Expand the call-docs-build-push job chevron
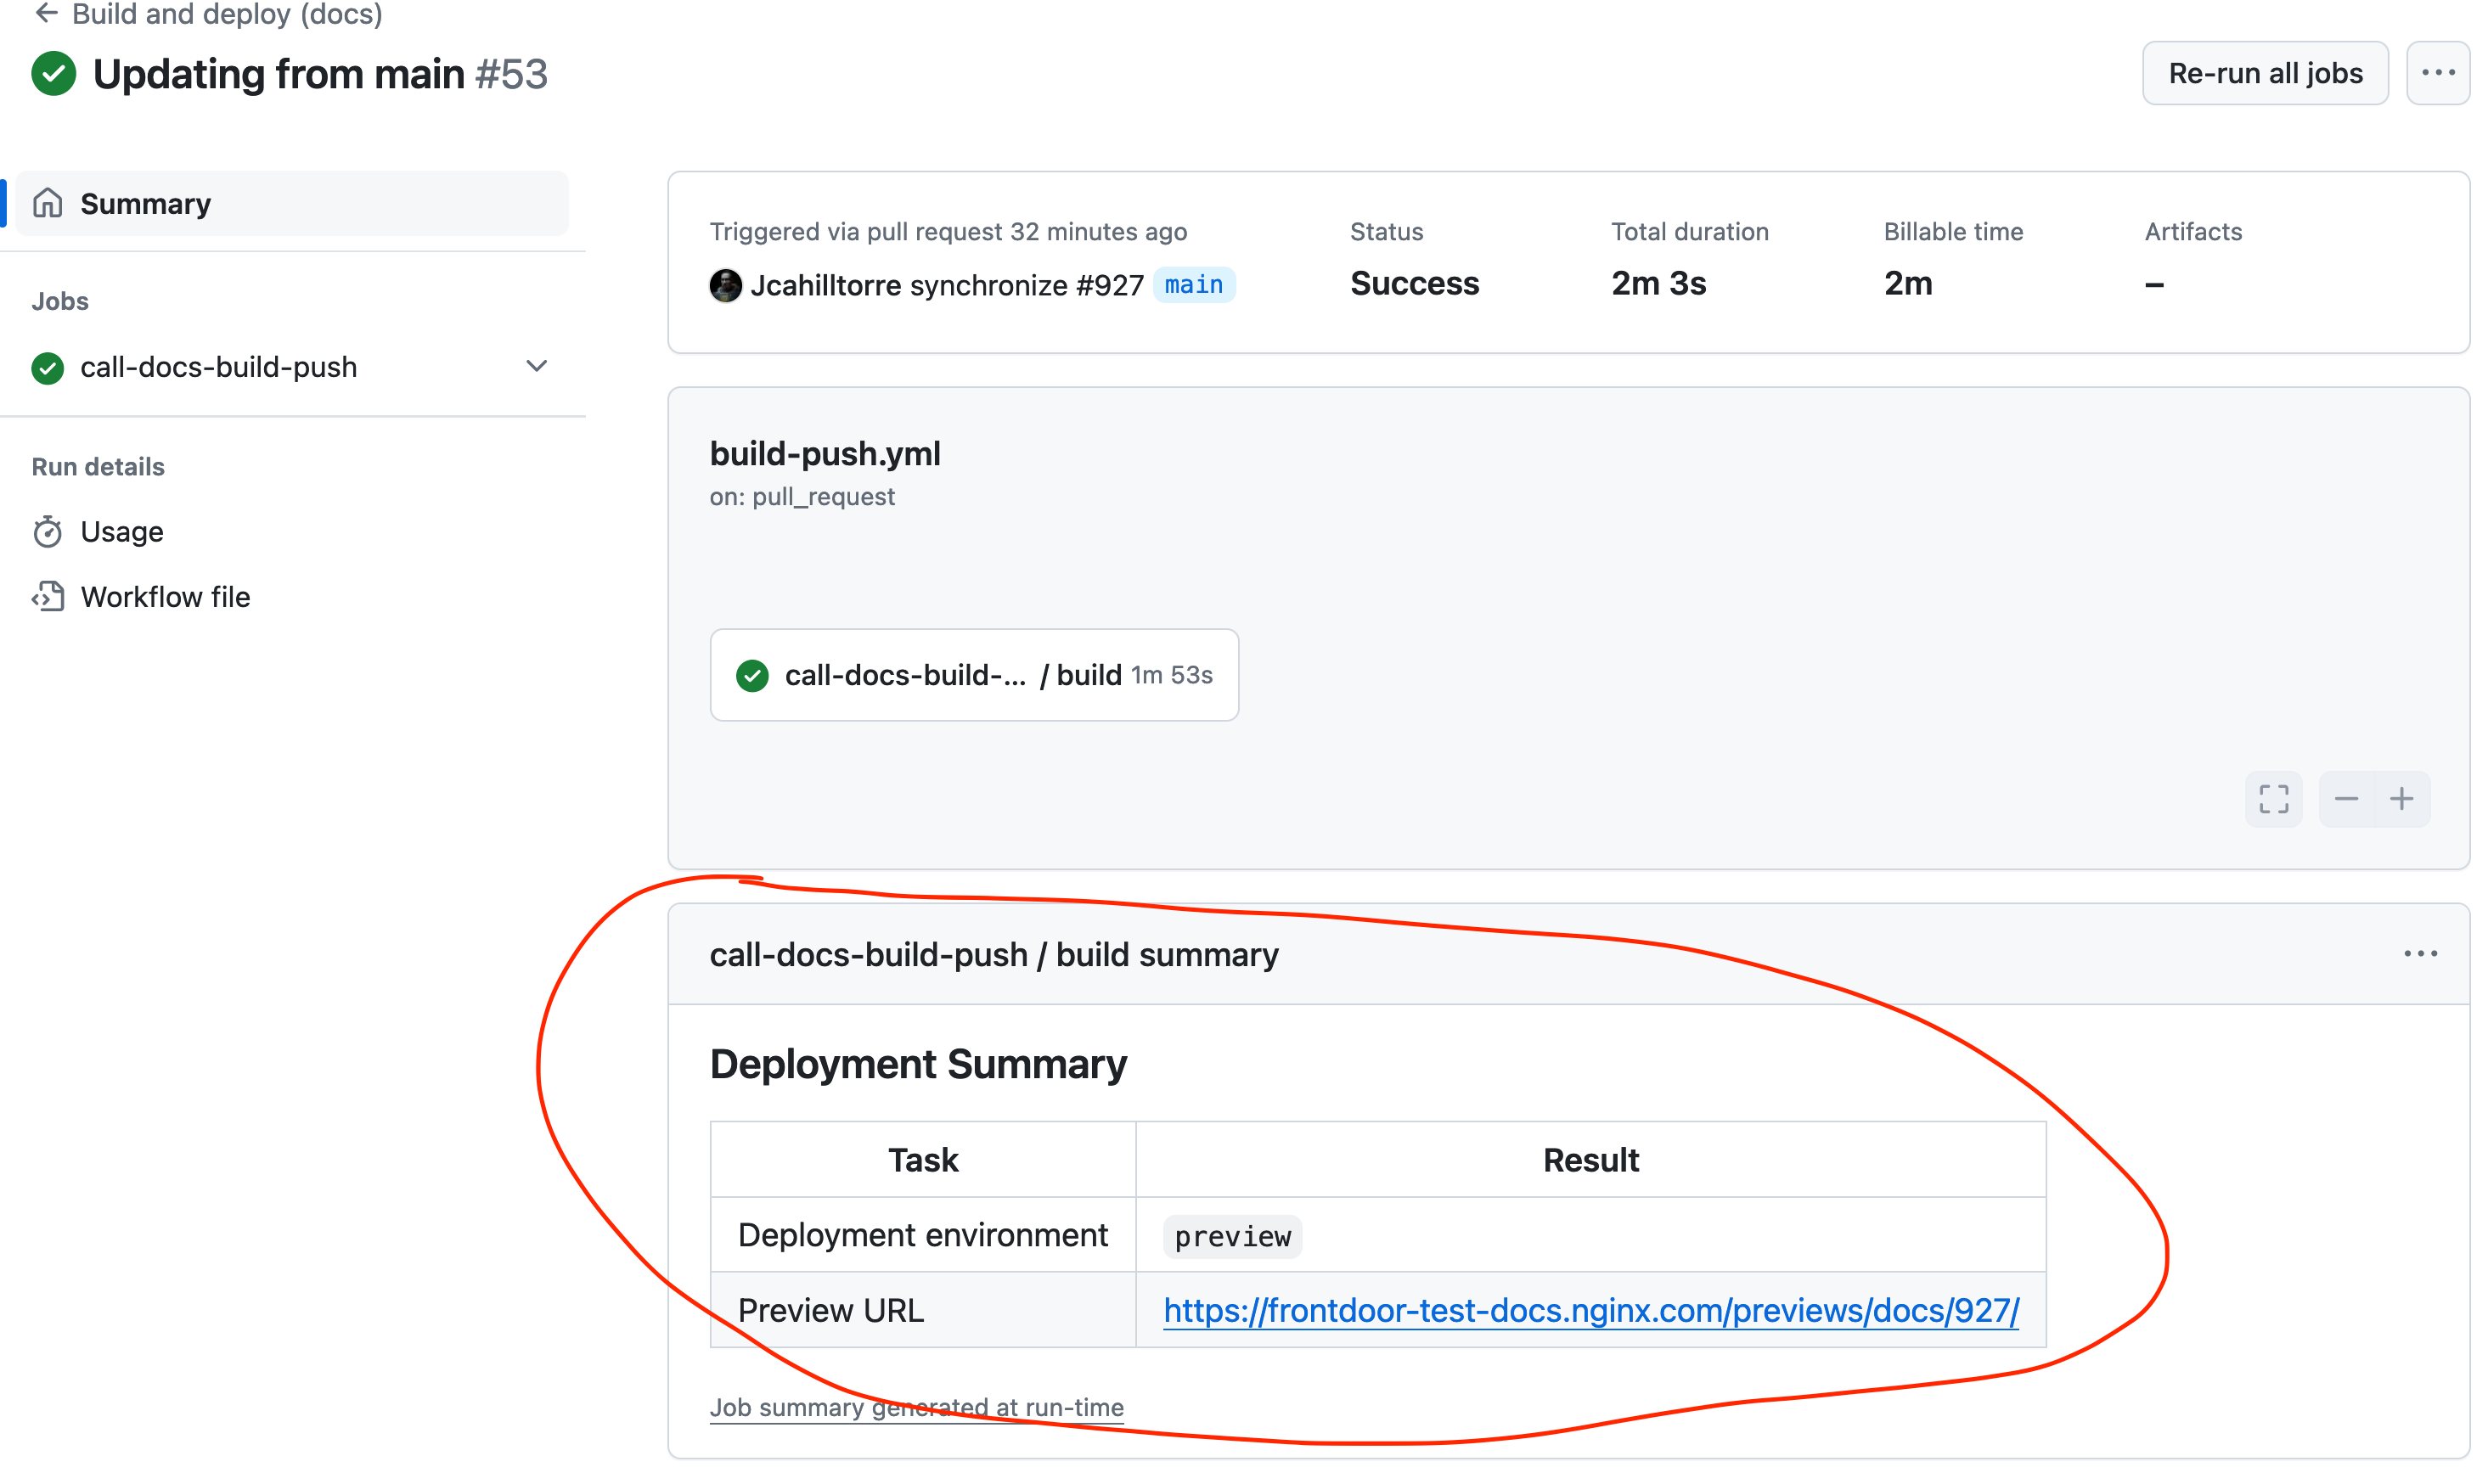The height and width of the screenshot is (1484, 2488). point(537,366)
